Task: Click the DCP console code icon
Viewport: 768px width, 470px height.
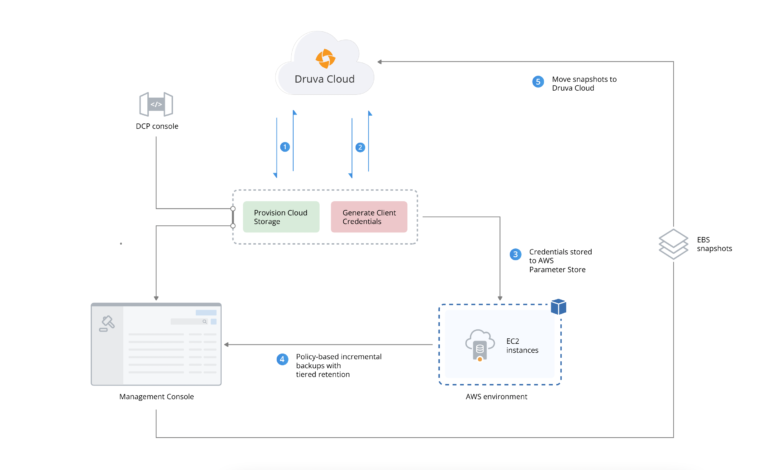Action: point(156,104)
